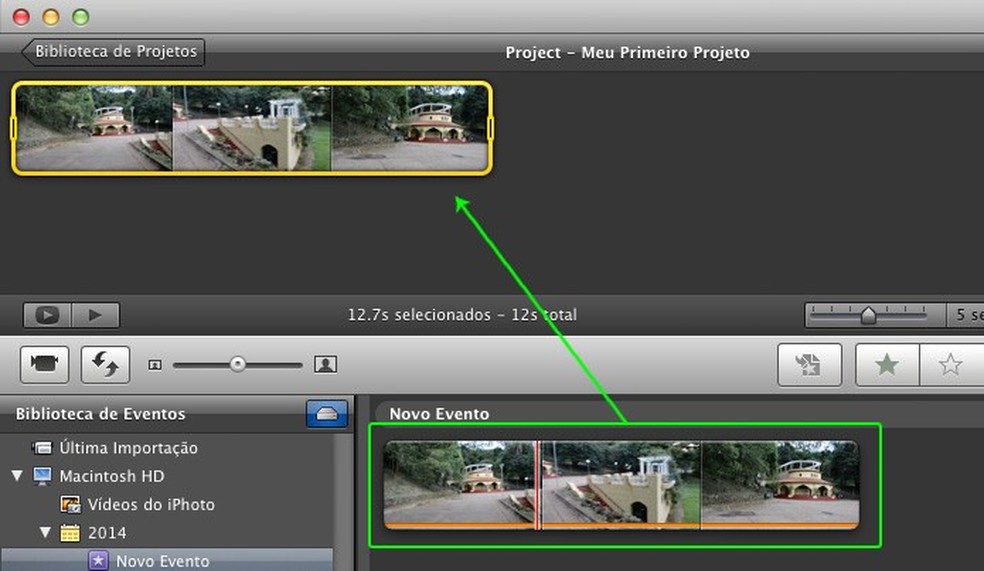The image size is (984, 571).
Task: Open the camera import window
Action: coord(45,364)
